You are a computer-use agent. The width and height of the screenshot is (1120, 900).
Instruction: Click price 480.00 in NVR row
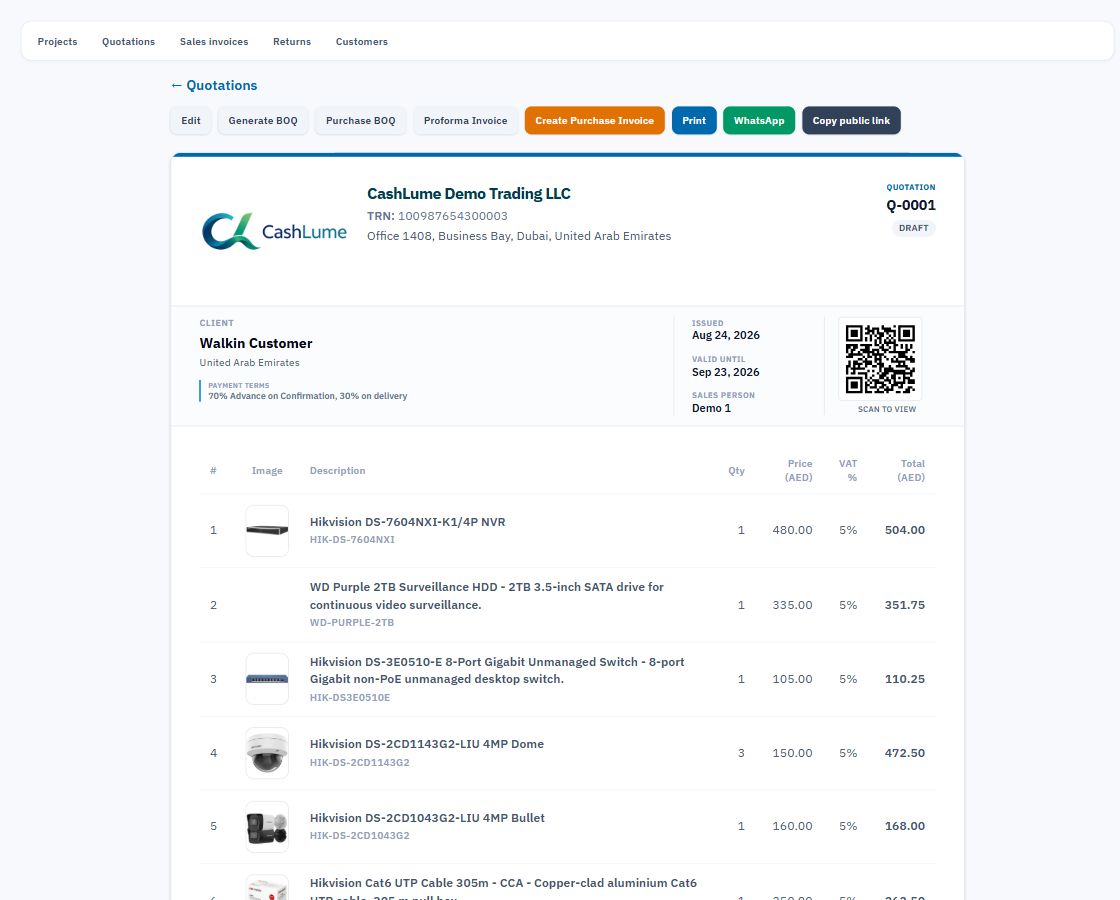[x=792, y=530]
